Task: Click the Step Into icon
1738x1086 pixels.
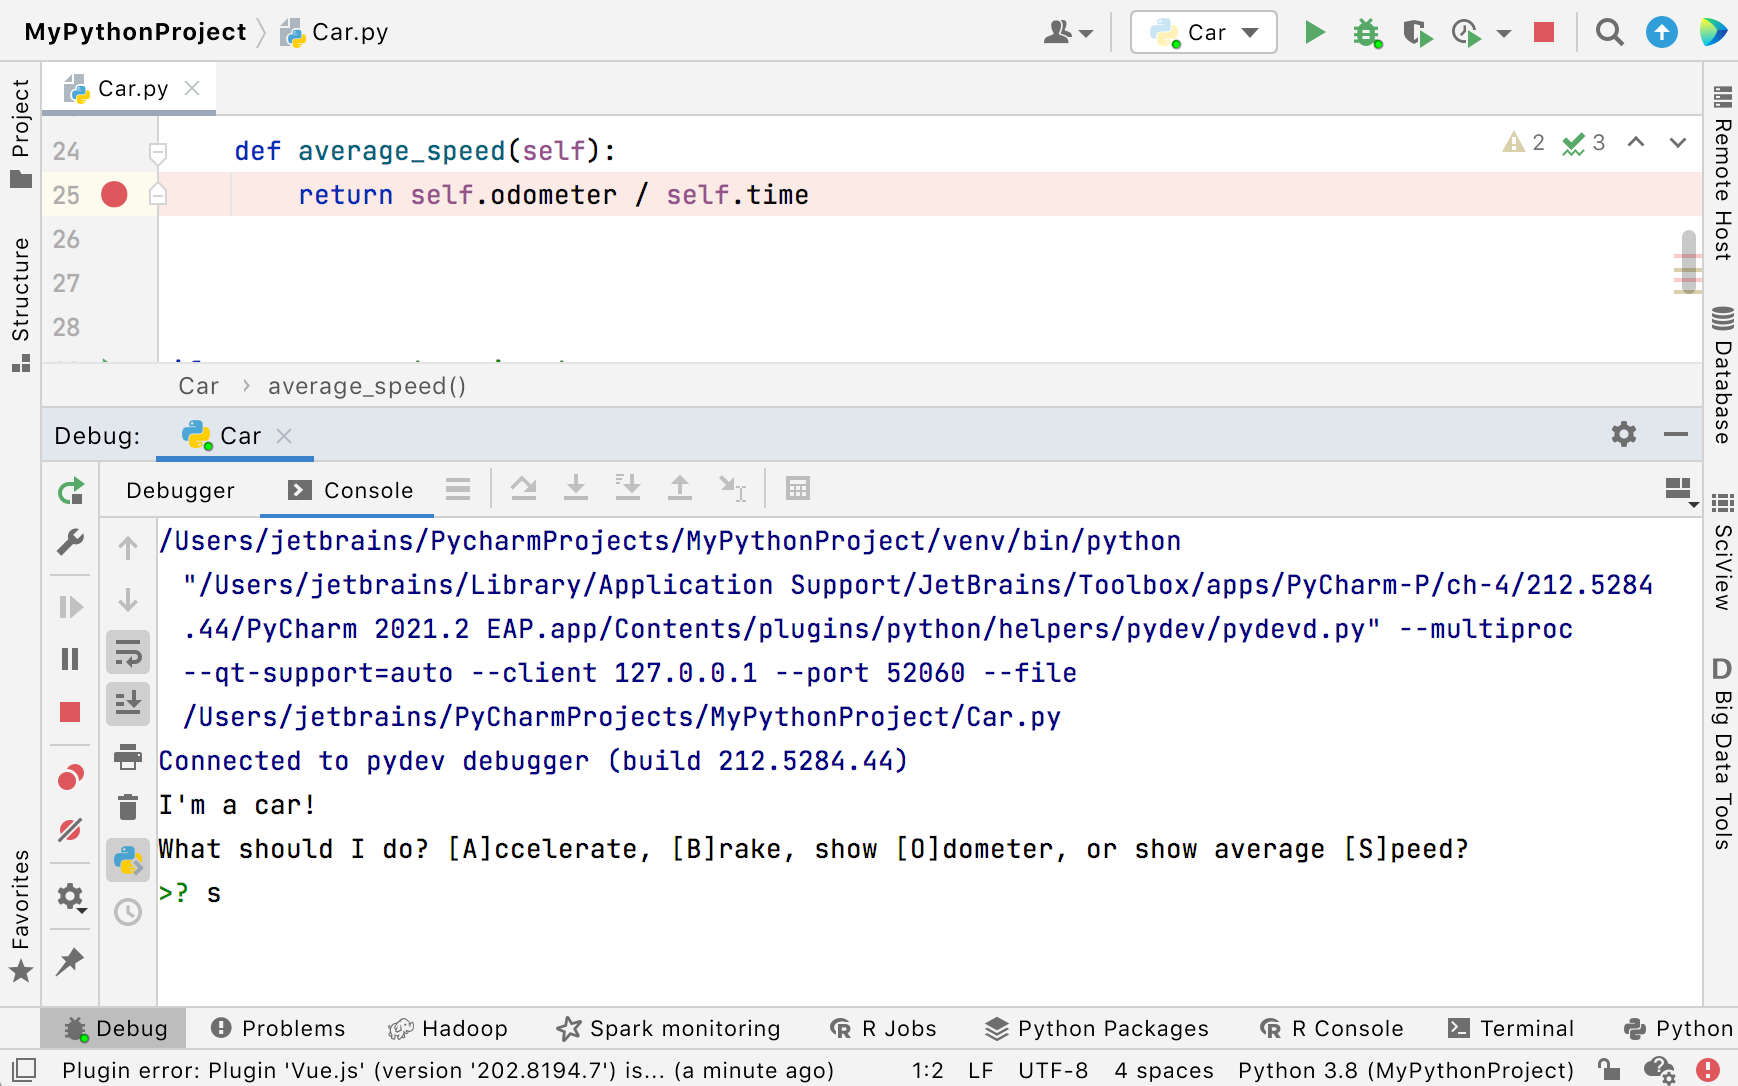Action: tap(576, 488)
